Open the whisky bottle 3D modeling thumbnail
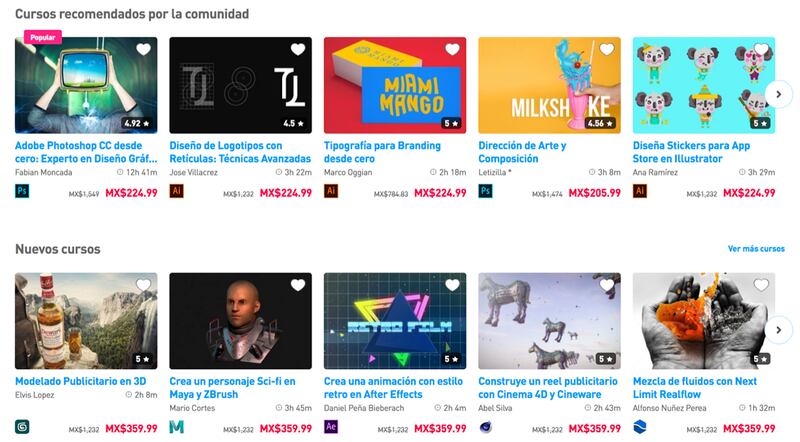 (x=86, y=321)
